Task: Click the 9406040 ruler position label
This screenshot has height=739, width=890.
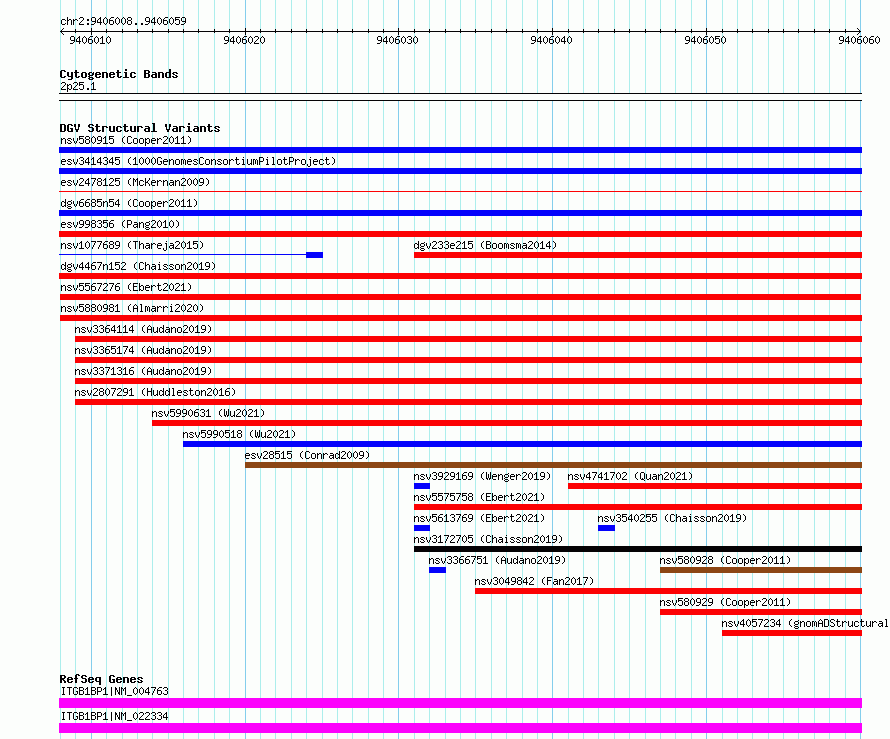Action: tap(551, 40)
